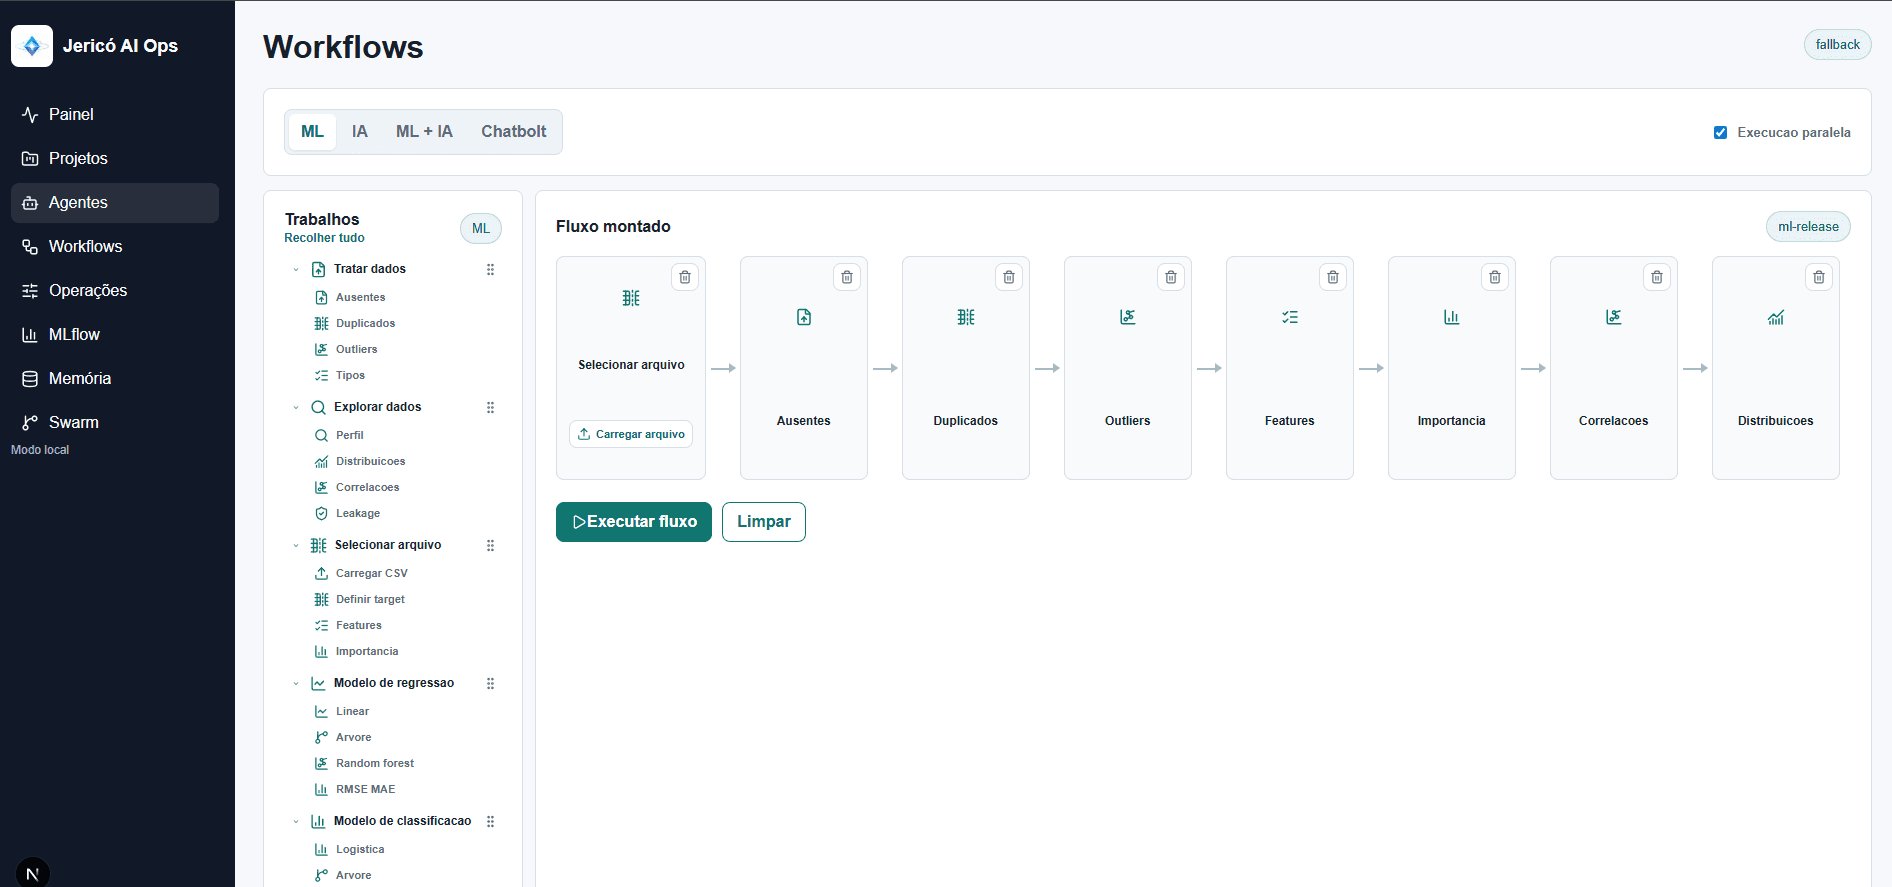Delete the Distribuicoes flow card

click(1819, 277)
